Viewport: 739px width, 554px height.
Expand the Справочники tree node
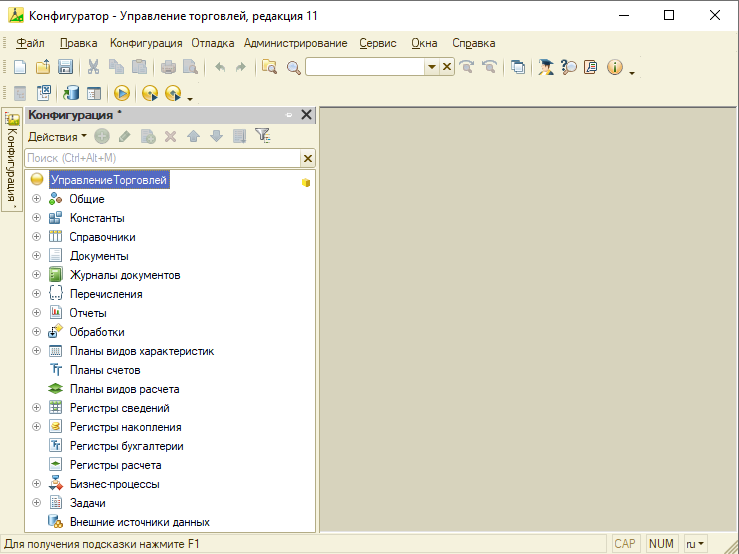36,236
